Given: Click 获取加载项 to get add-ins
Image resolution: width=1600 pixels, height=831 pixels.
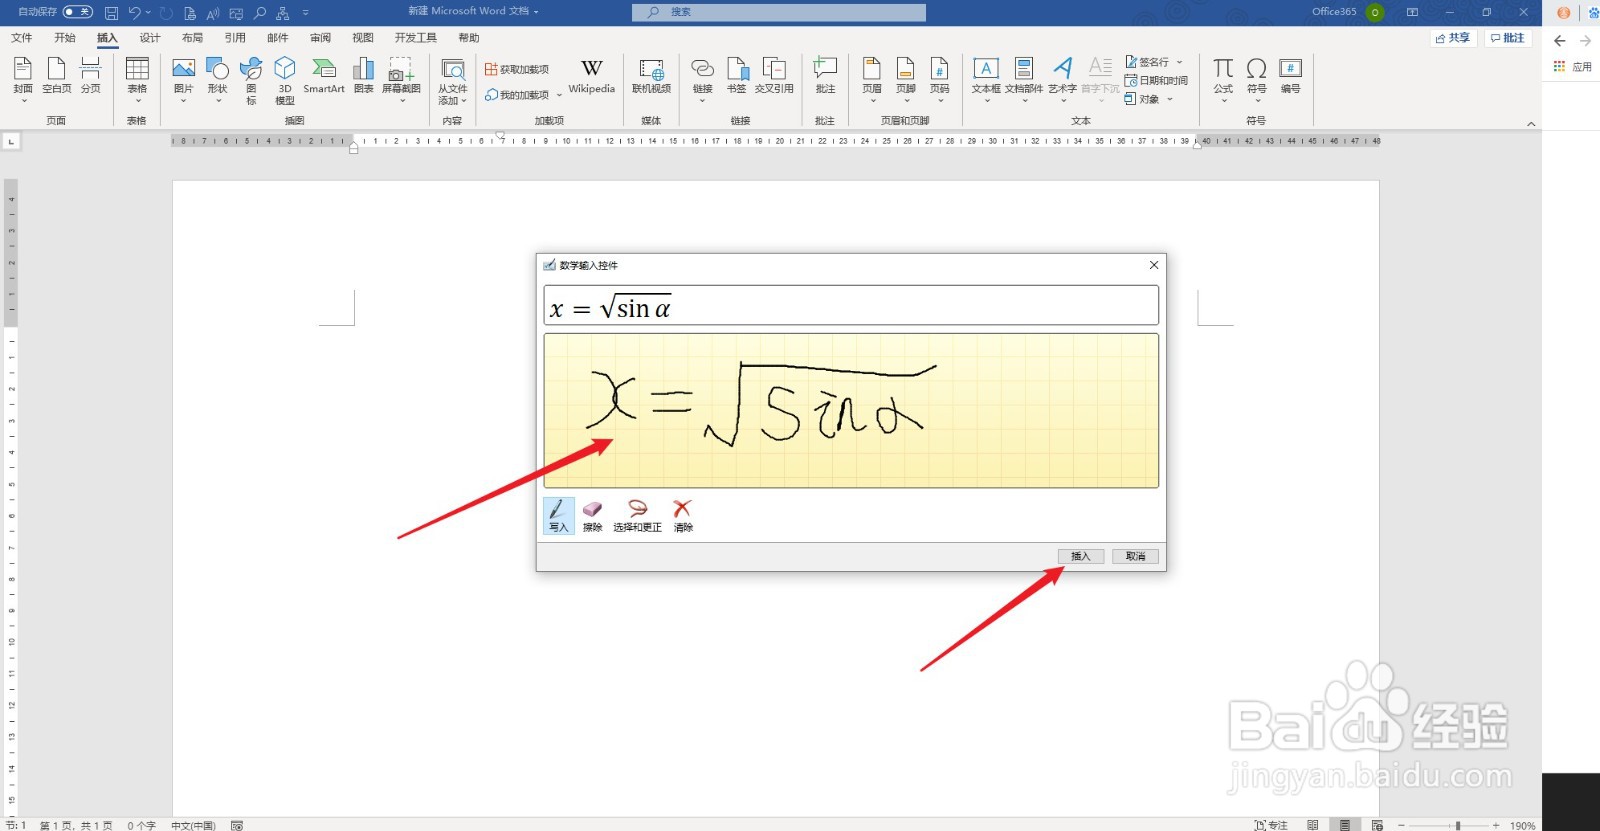Looking at the screenshot, I should 517,69.
